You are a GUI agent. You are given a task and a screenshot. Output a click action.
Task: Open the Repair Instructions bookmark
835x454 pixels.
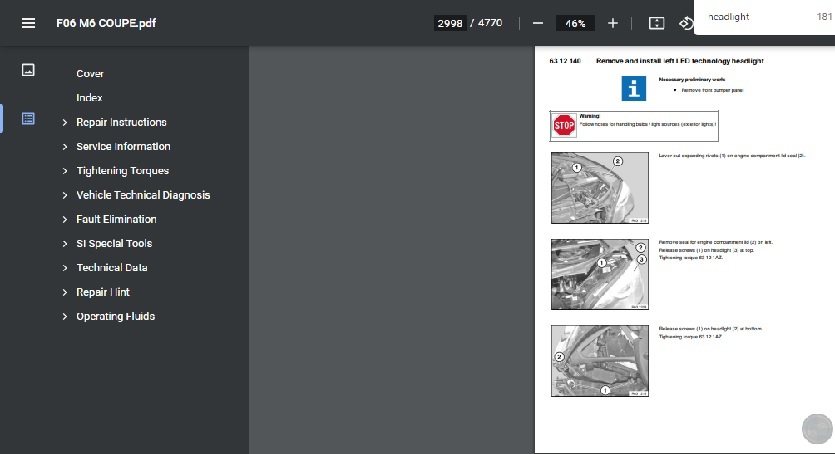[x=121, y=122]
